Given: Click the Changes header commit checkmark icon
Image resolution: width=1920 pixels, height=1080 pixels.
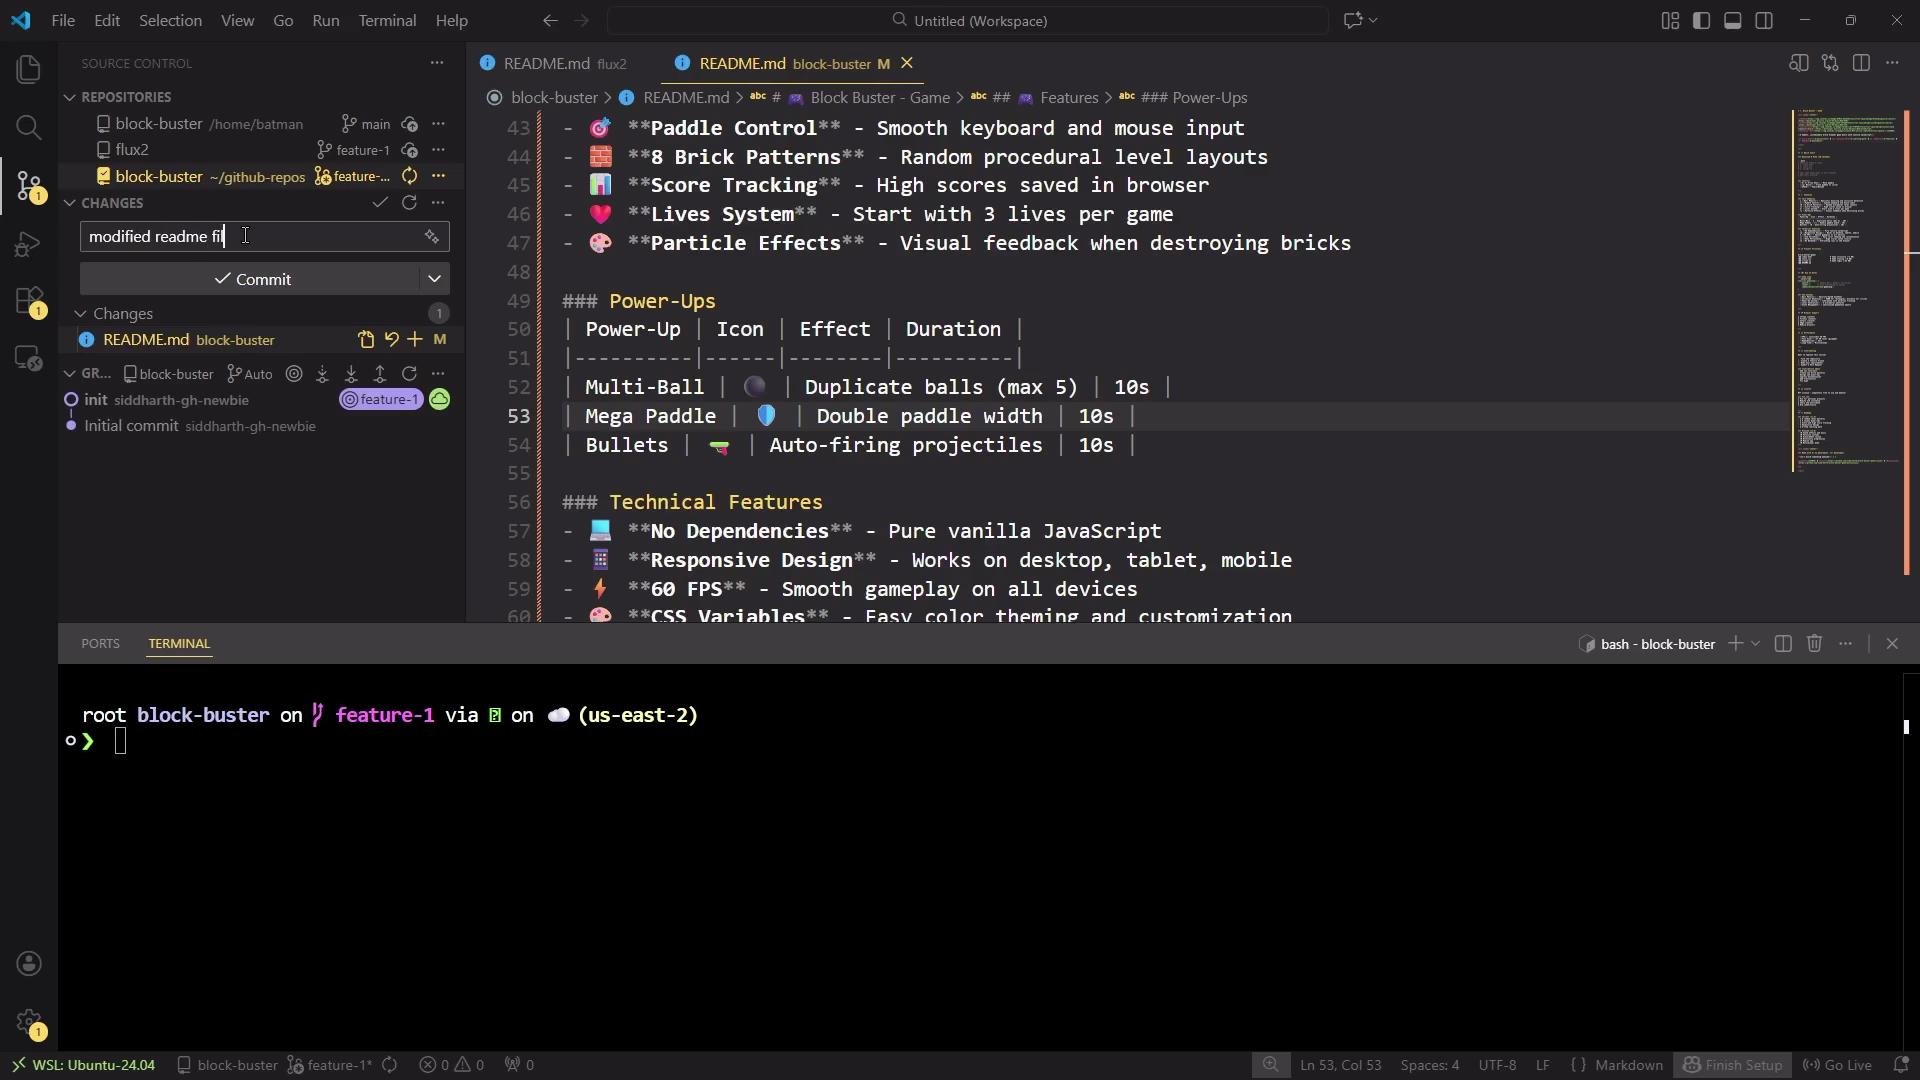Looking at the screenshot, I should point(380,203).
